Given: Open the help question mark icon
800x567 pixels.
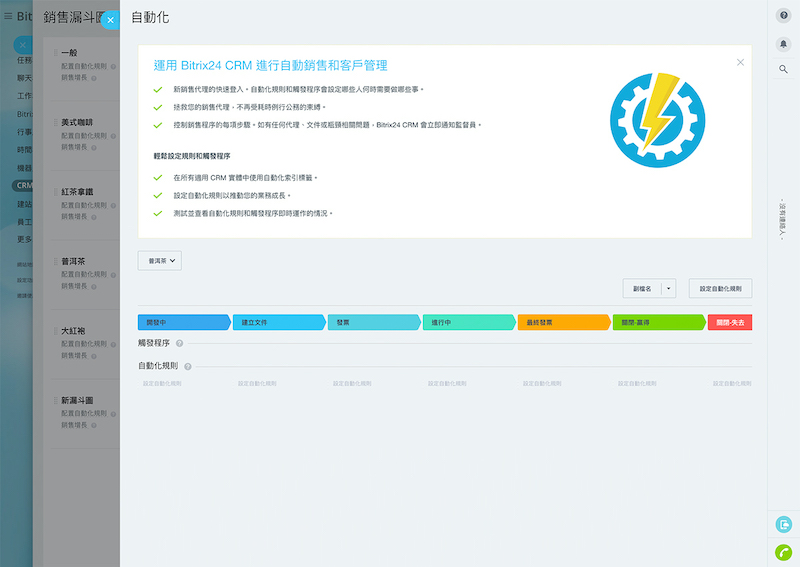Looking at the screenshot, I should 784,15.
